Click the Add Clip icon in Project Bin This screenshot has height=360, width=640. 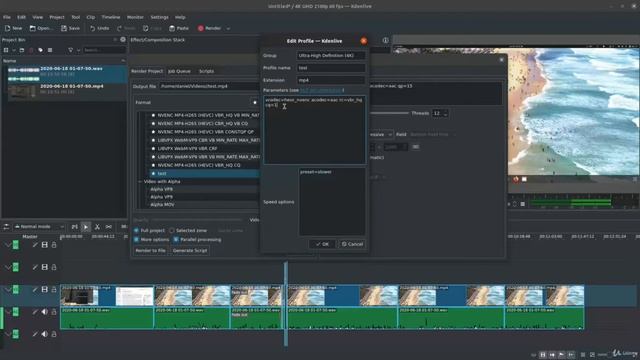click(6, 50)
